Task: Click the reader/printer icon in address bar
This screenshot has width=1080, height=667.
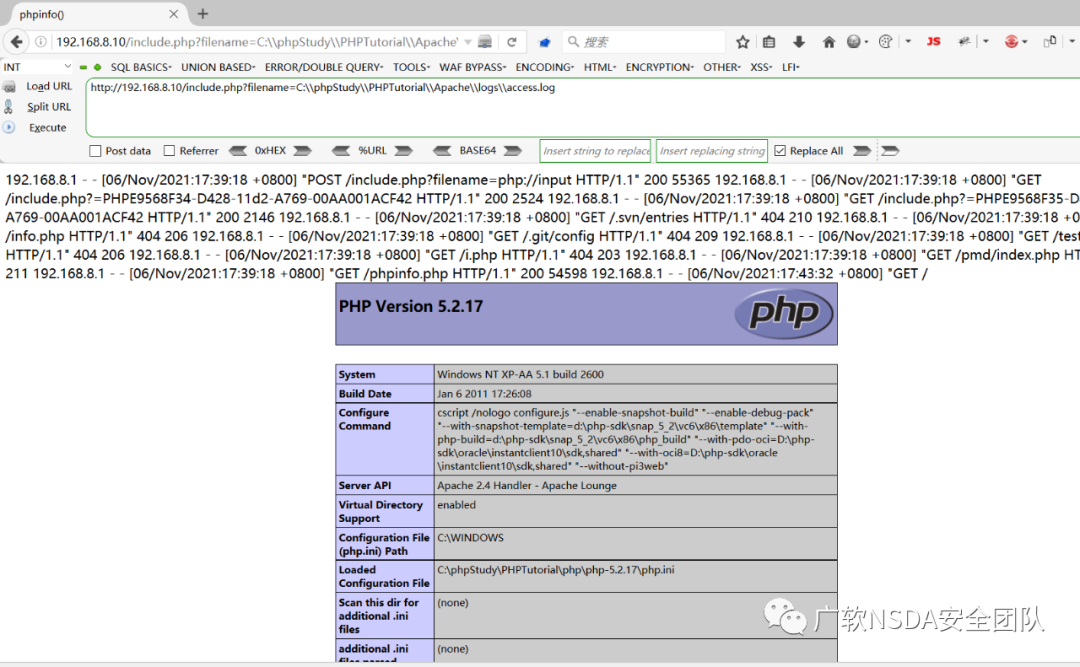Action: point(485,42)
